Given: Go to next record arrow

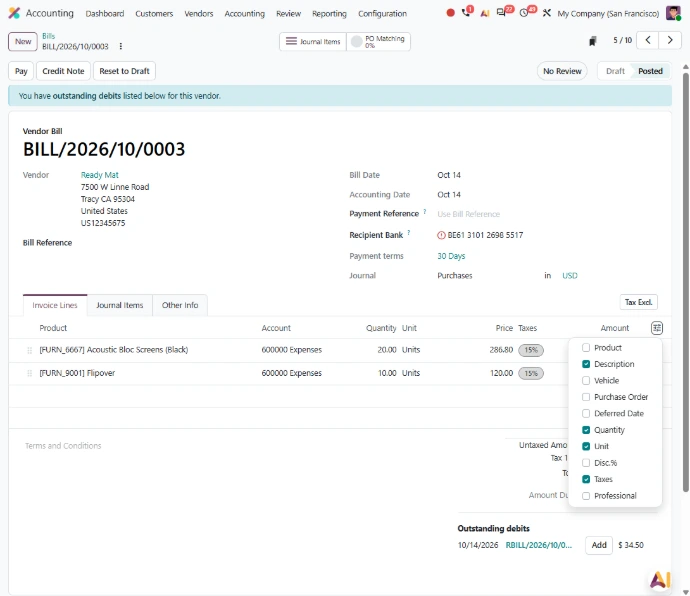Looking at the screenshot, I should (x=670, y=40).
